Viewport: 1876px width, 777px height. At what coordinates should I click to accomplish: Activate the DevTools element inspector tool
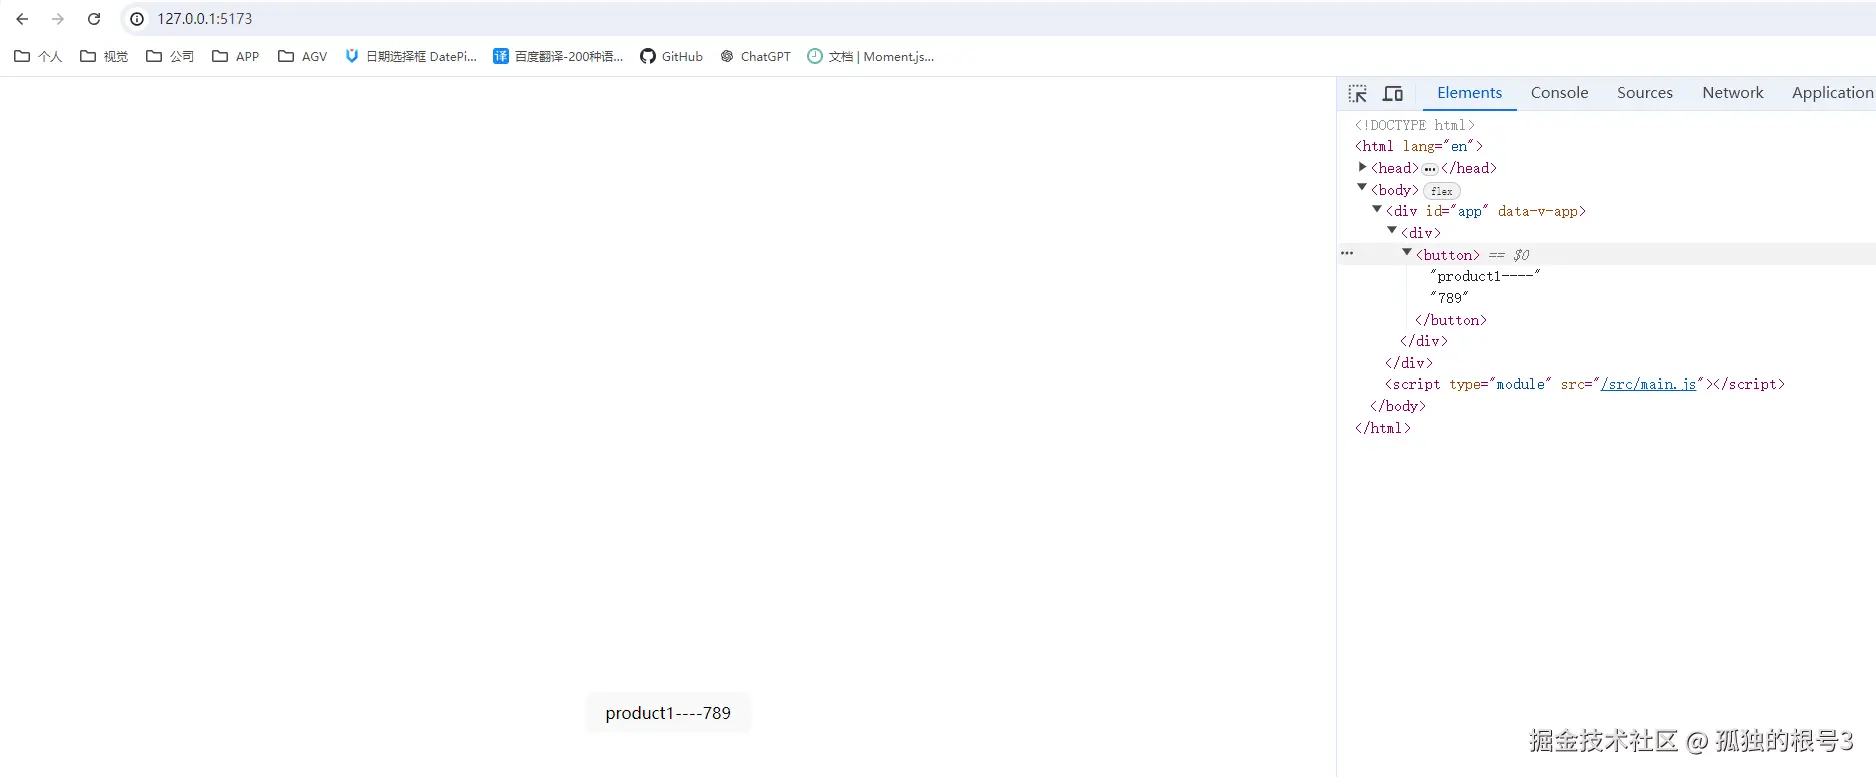[1357, 94]
